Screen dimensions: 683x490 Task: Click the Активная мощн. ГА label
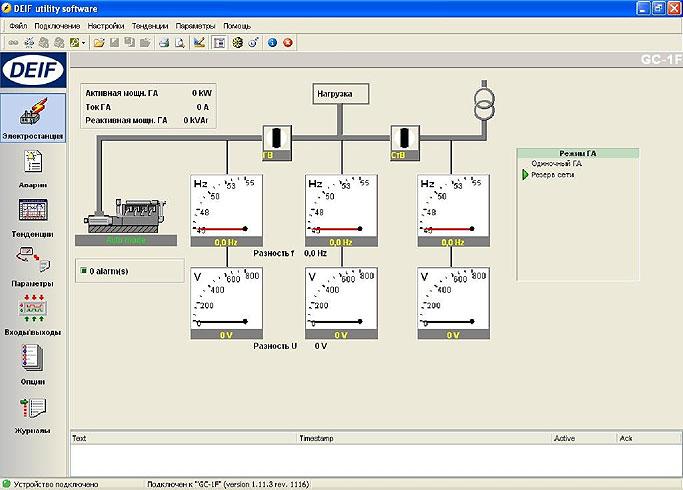(122, 93)
